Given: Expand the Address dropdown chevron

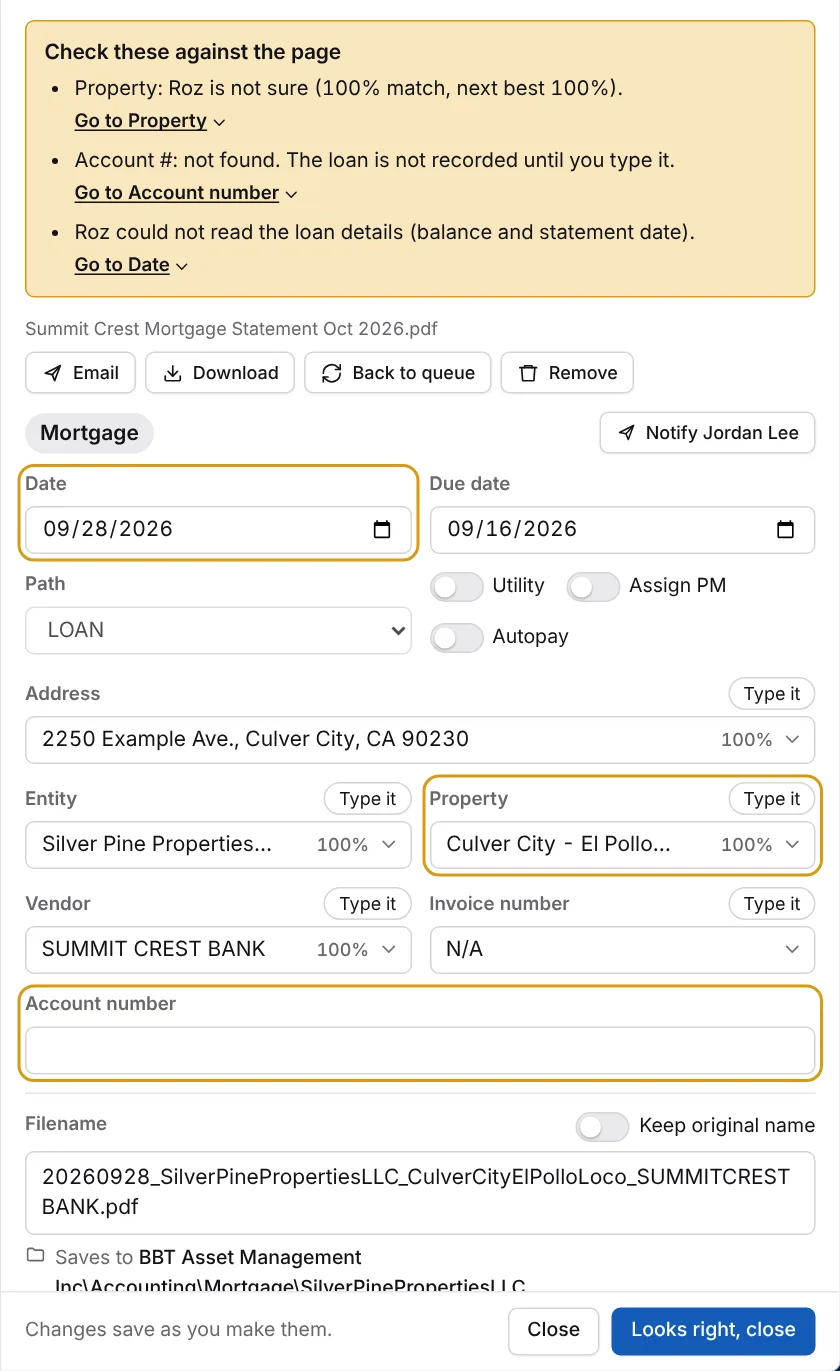Looking at the screenshot, I should click(x=793, y=740).
